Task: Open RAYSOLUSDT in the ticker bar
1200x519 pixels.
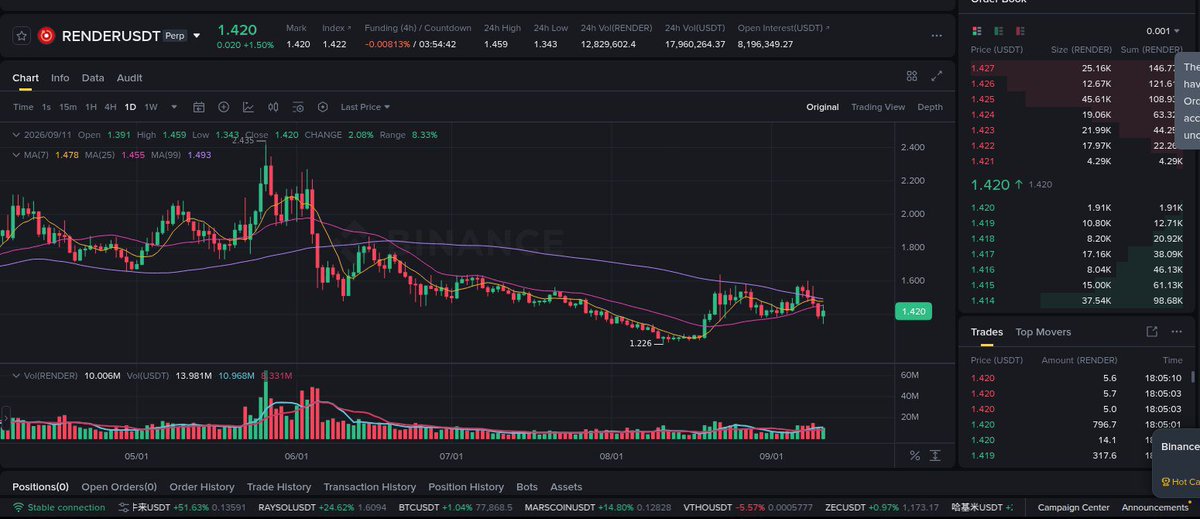Action: tap(322, 508)
